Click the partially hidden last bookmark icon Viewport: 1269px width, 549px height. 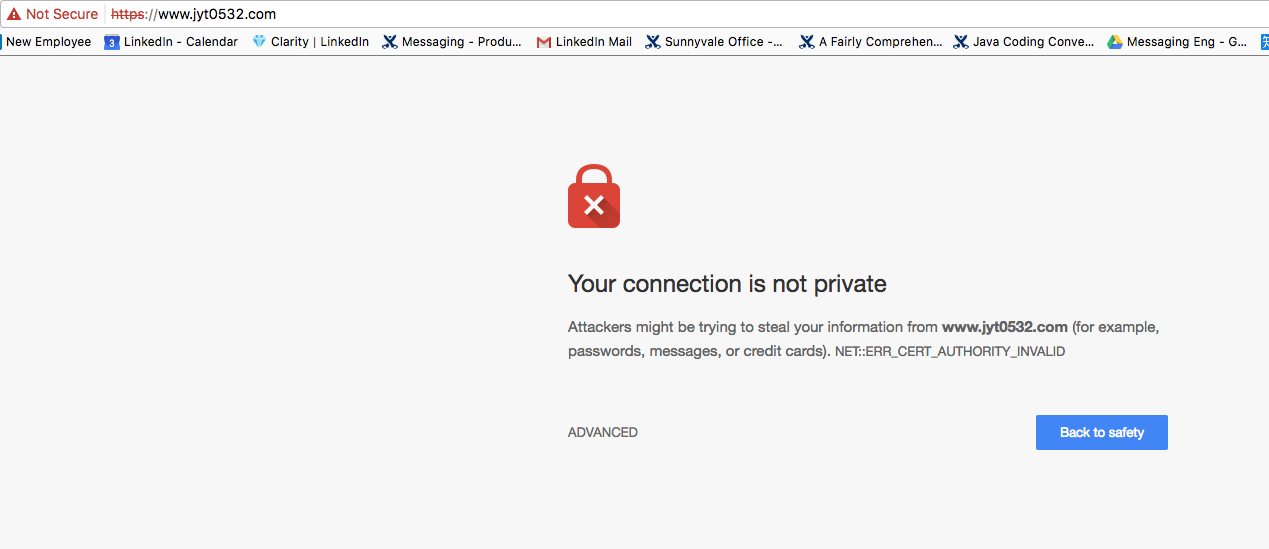click(1264, 42)
